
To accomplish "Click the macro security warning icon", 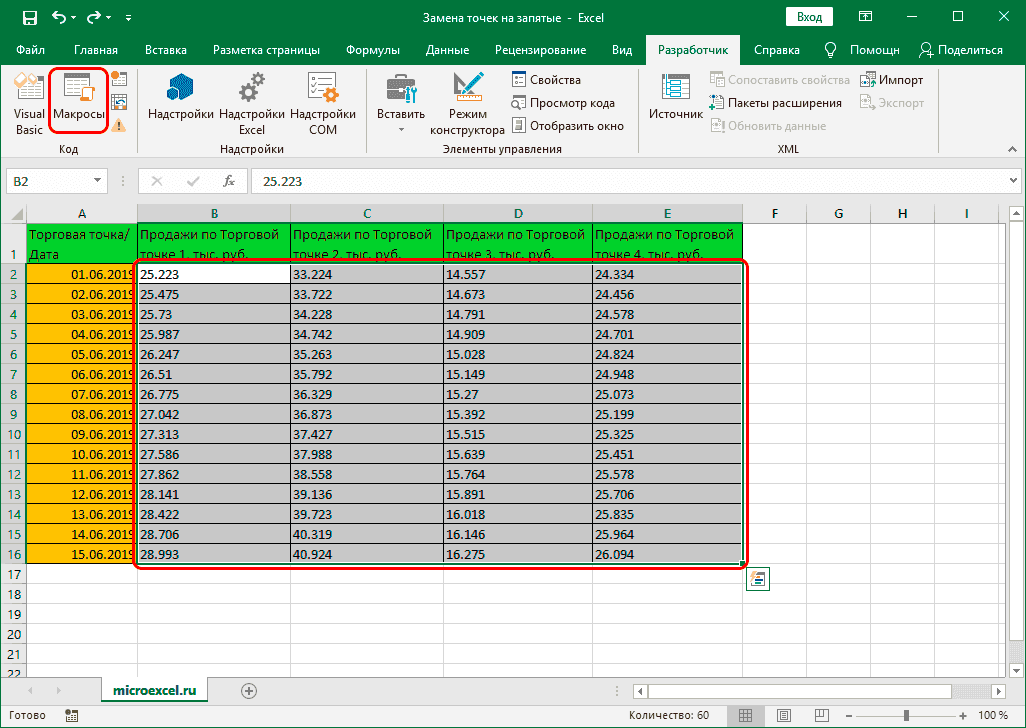I will tap(119, 126).
